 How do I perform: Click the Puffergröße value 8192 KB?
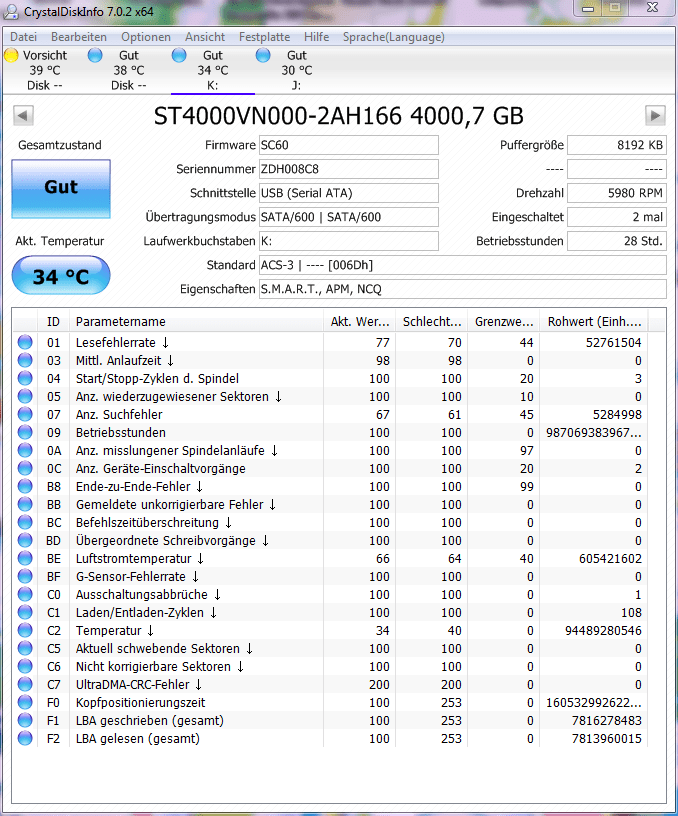coord(617,145)
